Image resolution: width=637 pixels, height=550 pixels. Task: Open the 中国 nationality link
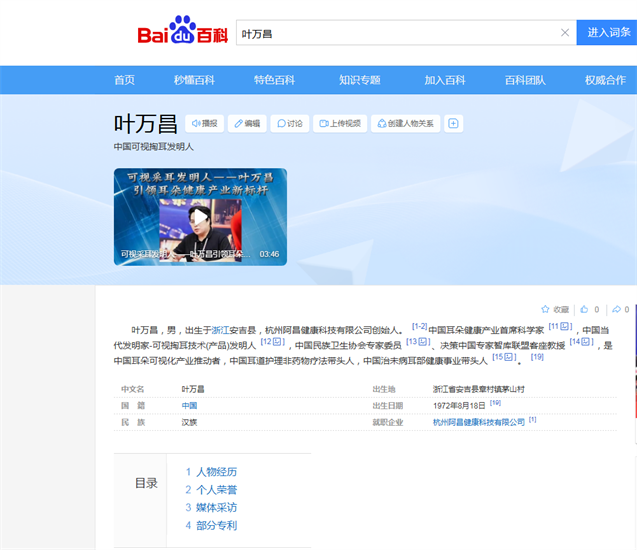189,405
